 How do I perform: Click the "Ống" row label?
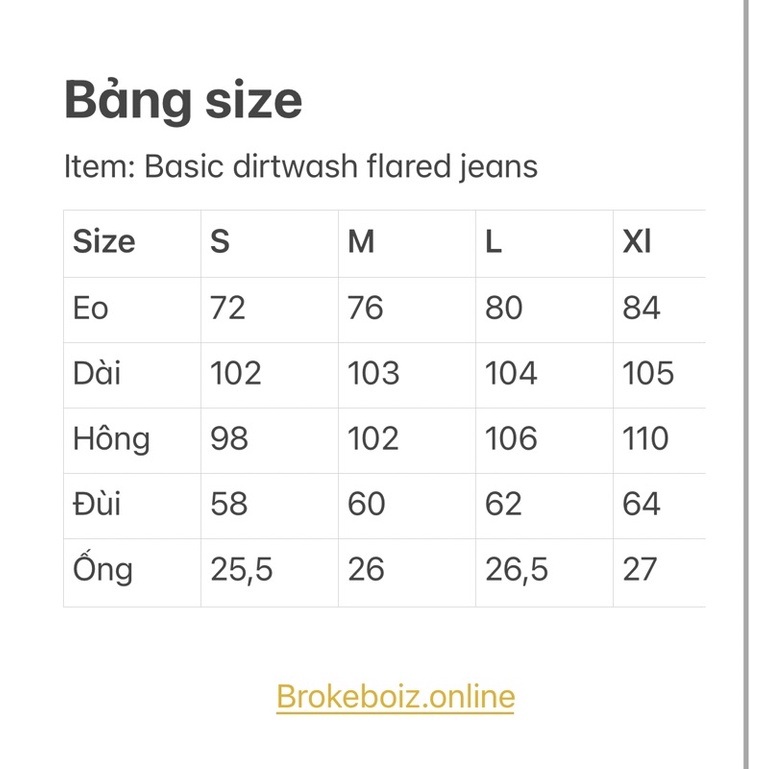click(x=103, y=569)
